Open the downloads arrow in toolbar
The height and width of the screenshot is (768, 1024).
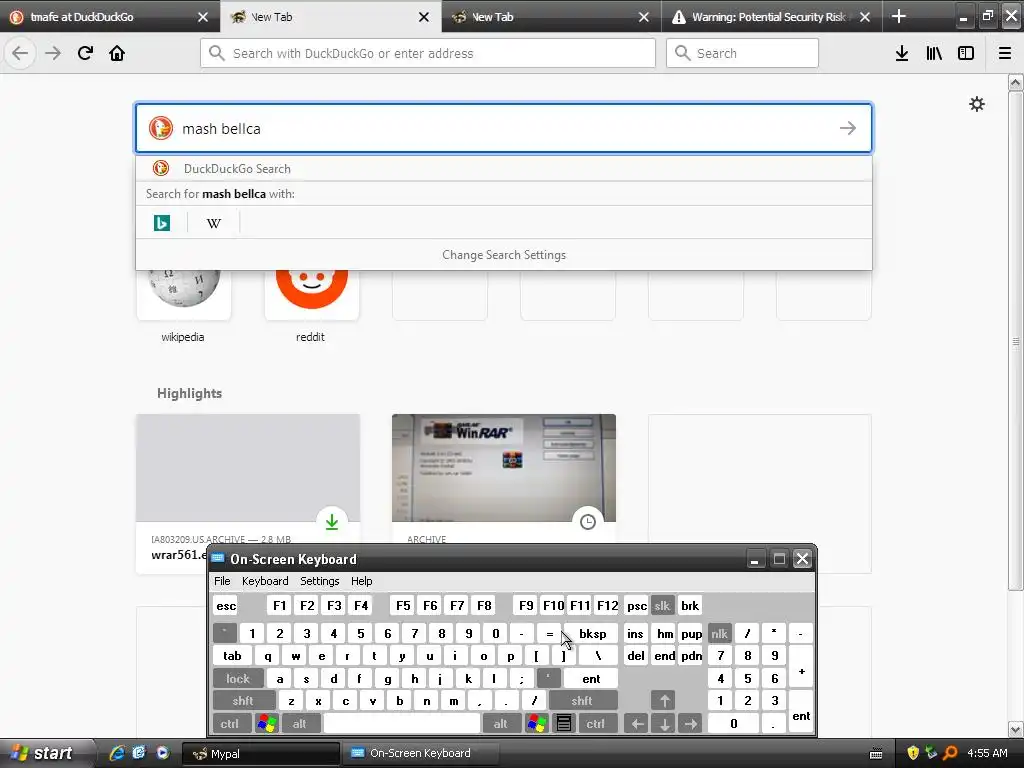coord(902,53)
